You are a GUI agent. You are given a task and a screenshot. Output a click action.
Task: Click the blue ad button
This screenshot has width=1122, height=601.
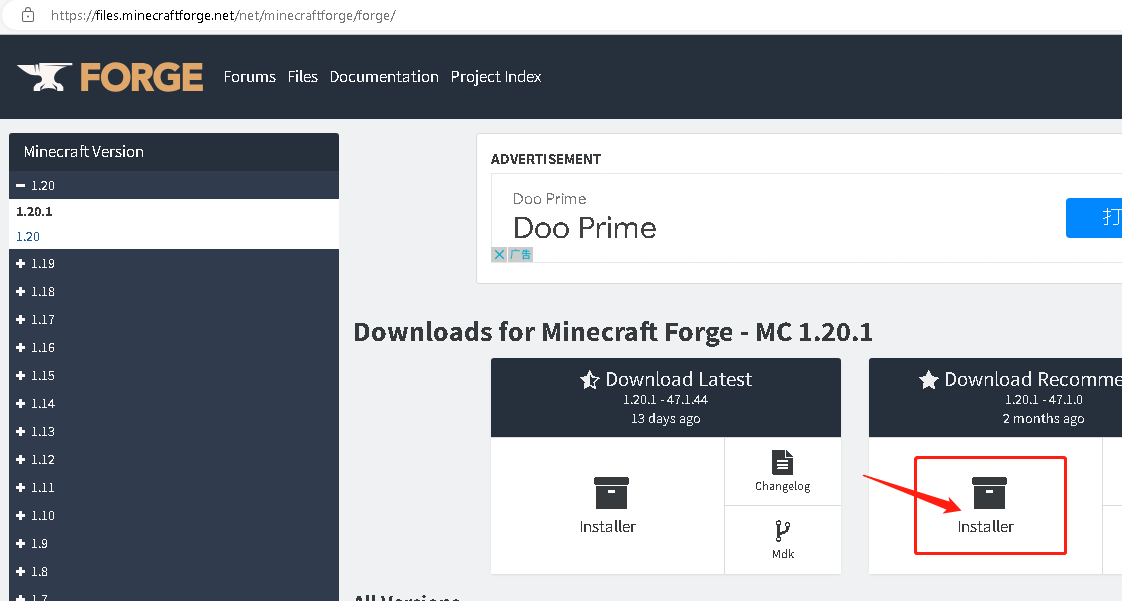[x=1094, y=218]
